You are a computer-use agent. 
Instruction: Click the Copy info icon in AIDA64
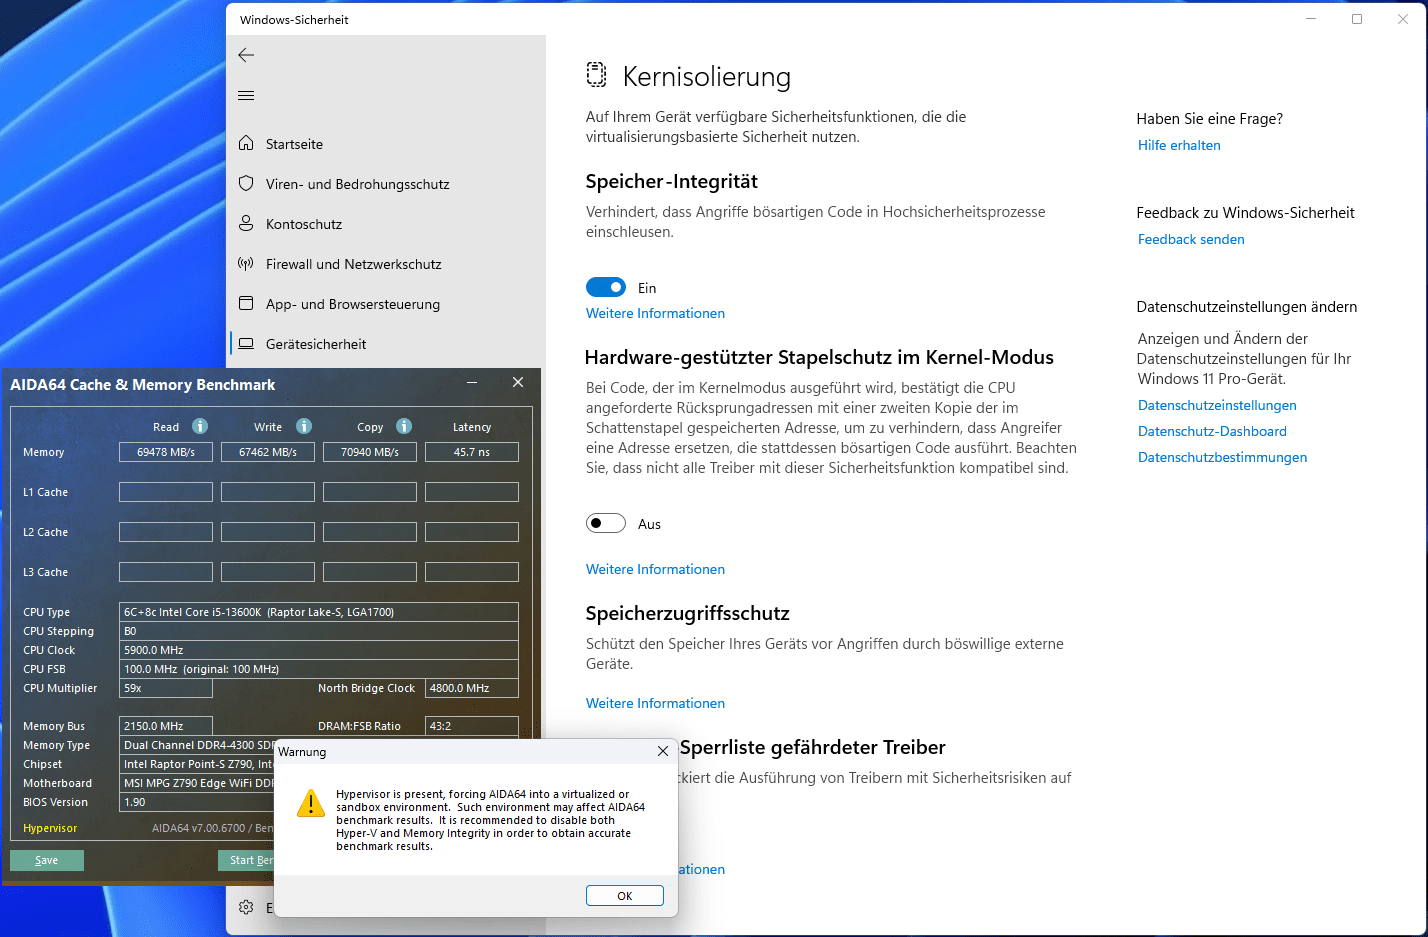click(404, 426)
